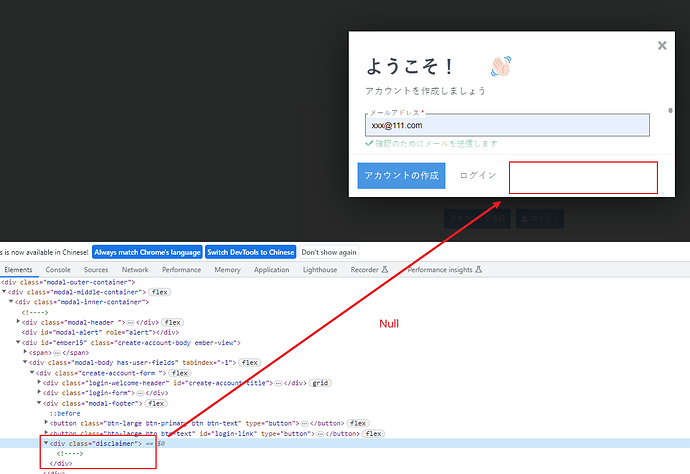Click flex badge beside btn-primary button

tap(358, 423)
